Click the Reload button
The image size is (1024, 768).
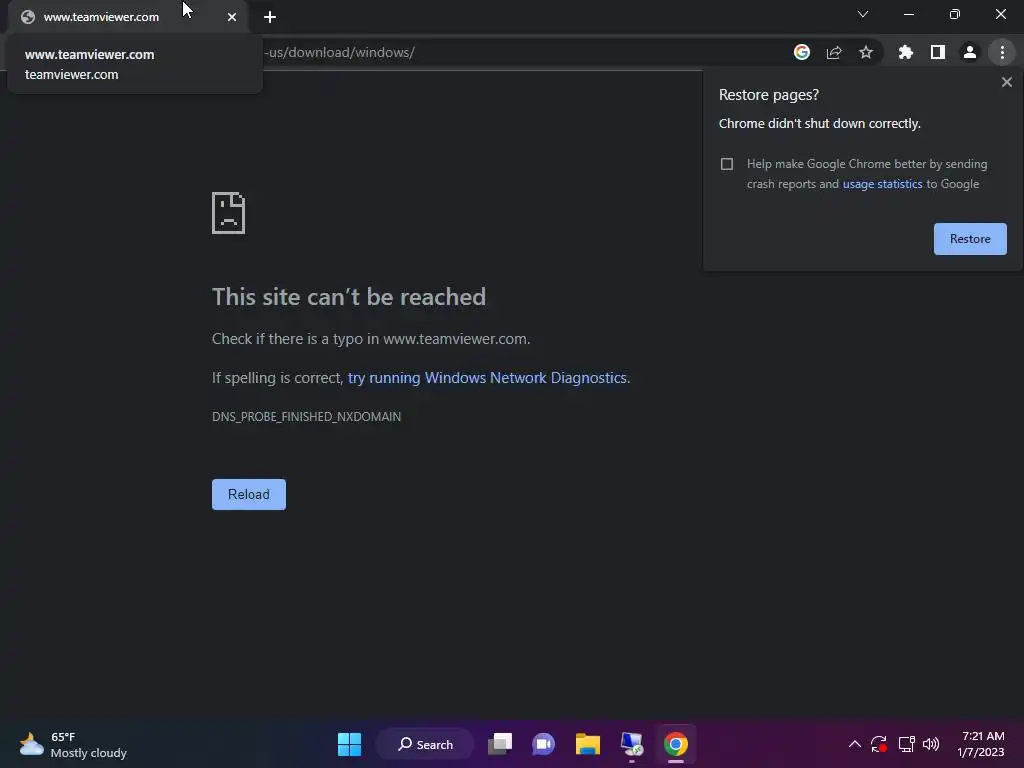click(x=249, y=494)
